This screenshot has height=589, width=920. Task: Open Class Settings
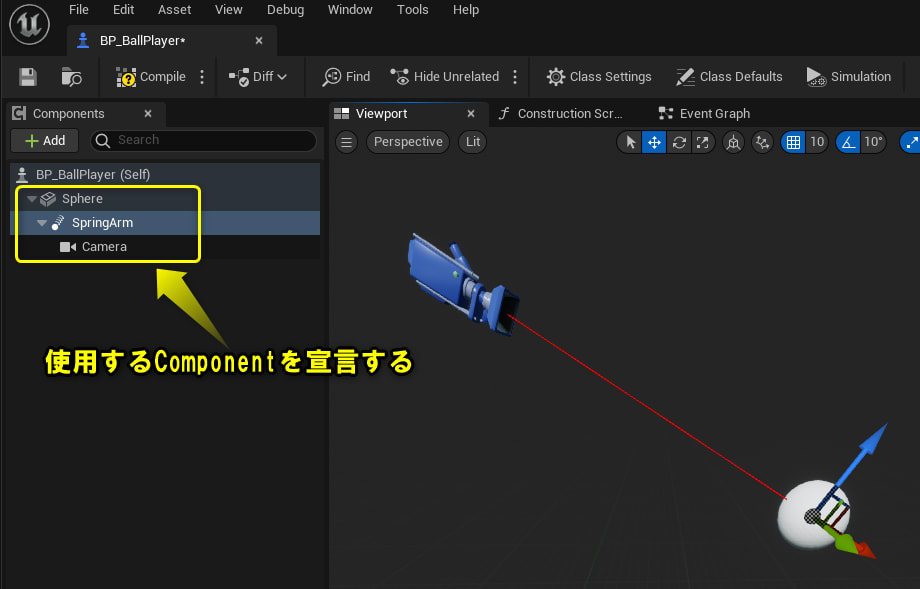pyautogui.click(x=599, y=76)
